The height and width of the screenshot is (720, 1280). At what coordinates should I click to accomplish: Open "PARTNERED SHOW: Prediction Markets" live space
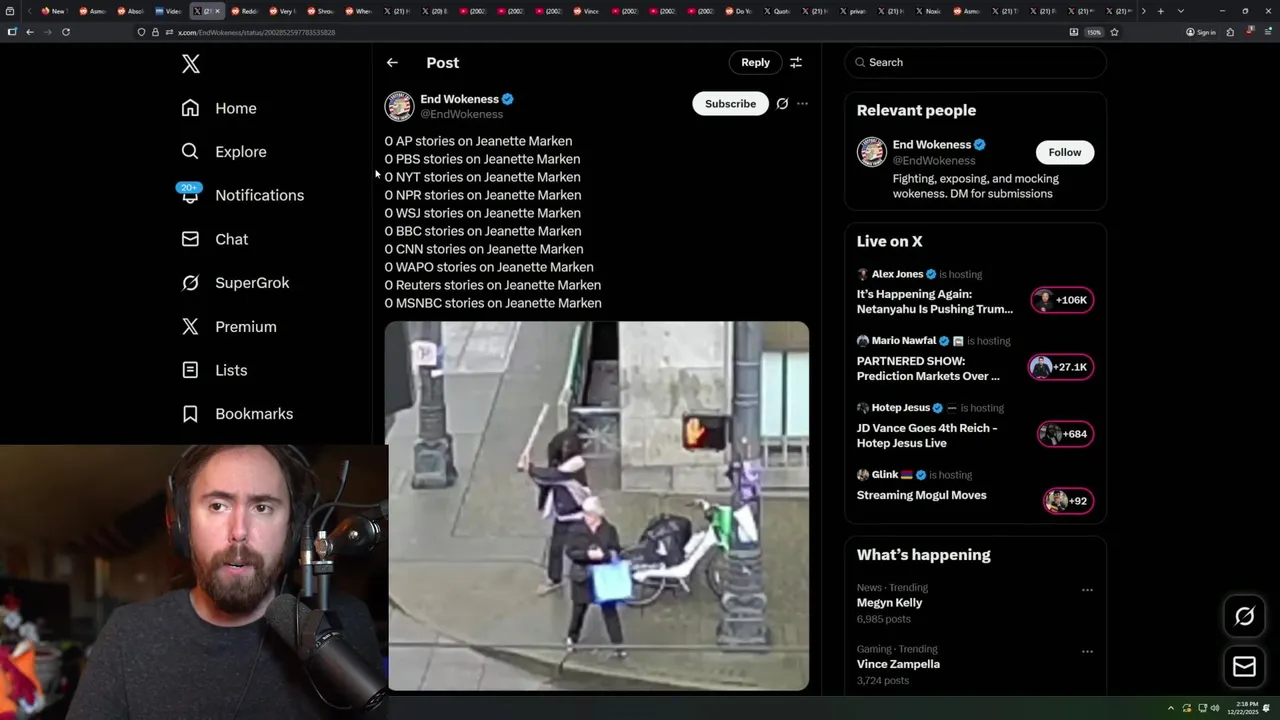[928, 368]
